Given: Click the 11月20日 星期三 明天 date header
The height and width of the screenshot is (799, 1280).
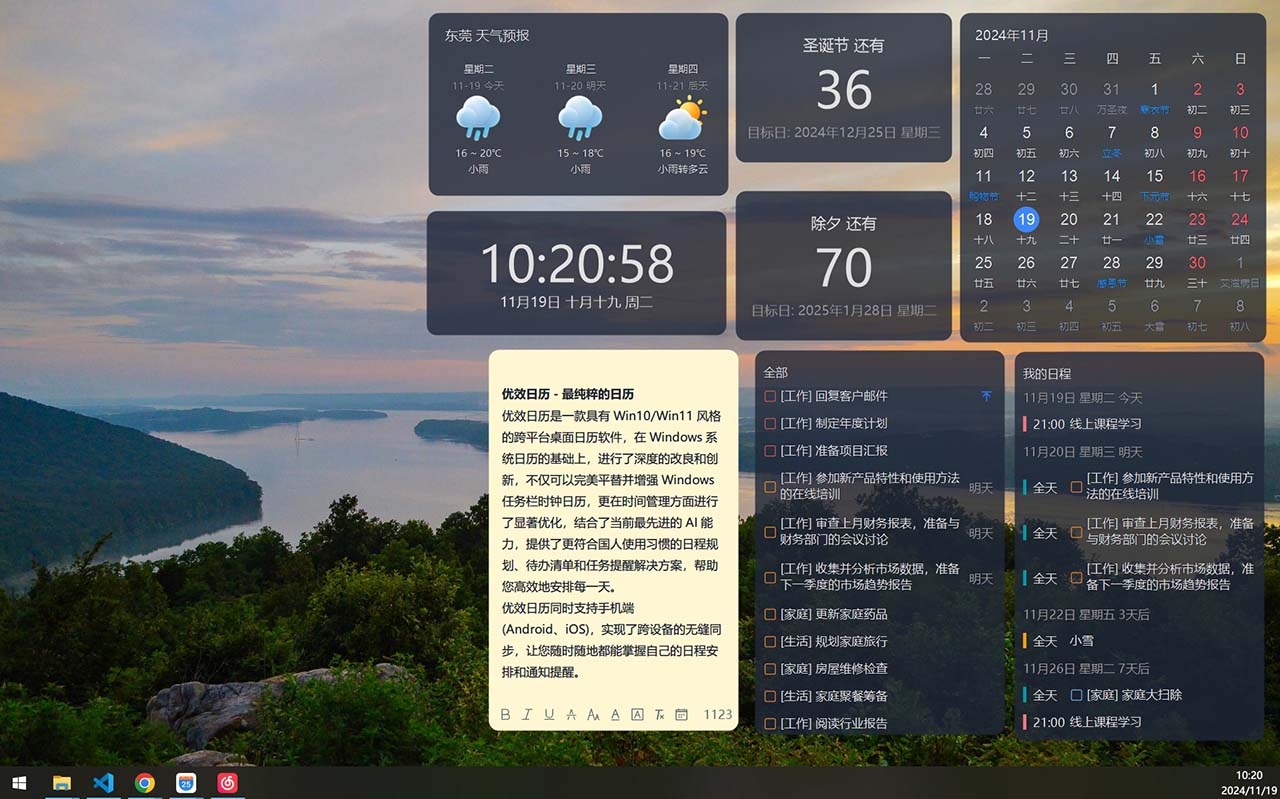Looking at the screenshot, I should [1082, 452].
